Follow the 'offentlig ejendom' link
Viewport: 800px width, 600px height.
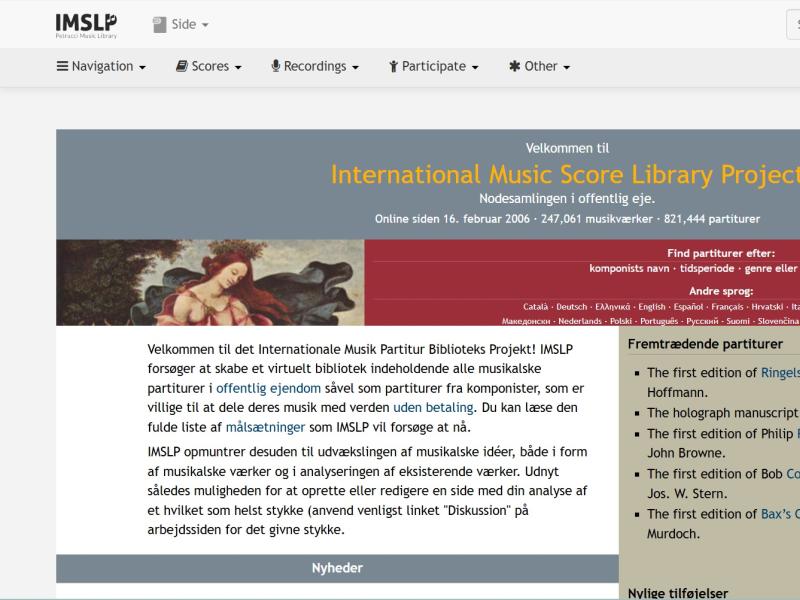pyautogui.click(x=268, y=388)
